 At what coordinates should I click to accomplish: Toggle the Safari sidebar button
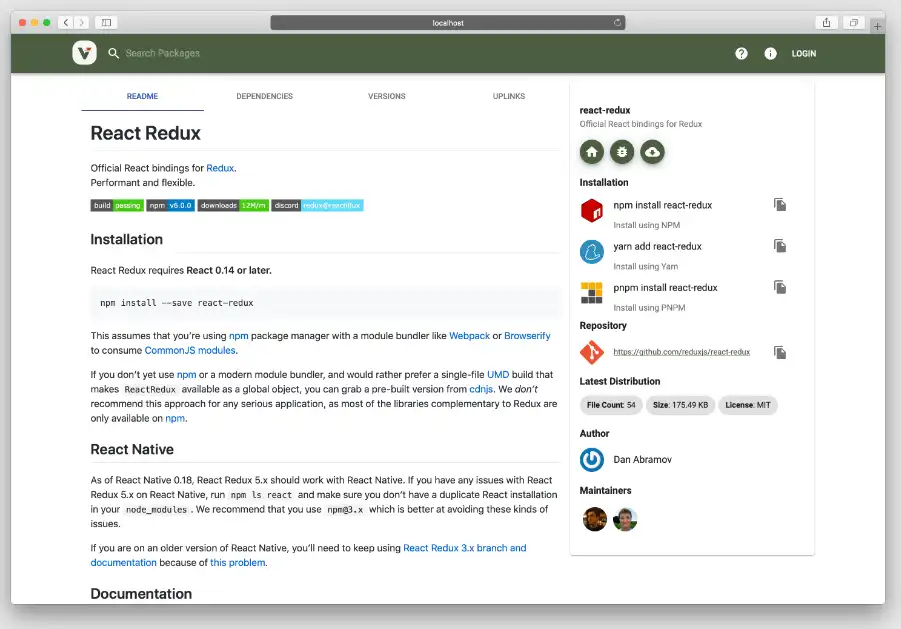[x=106, y=22]
